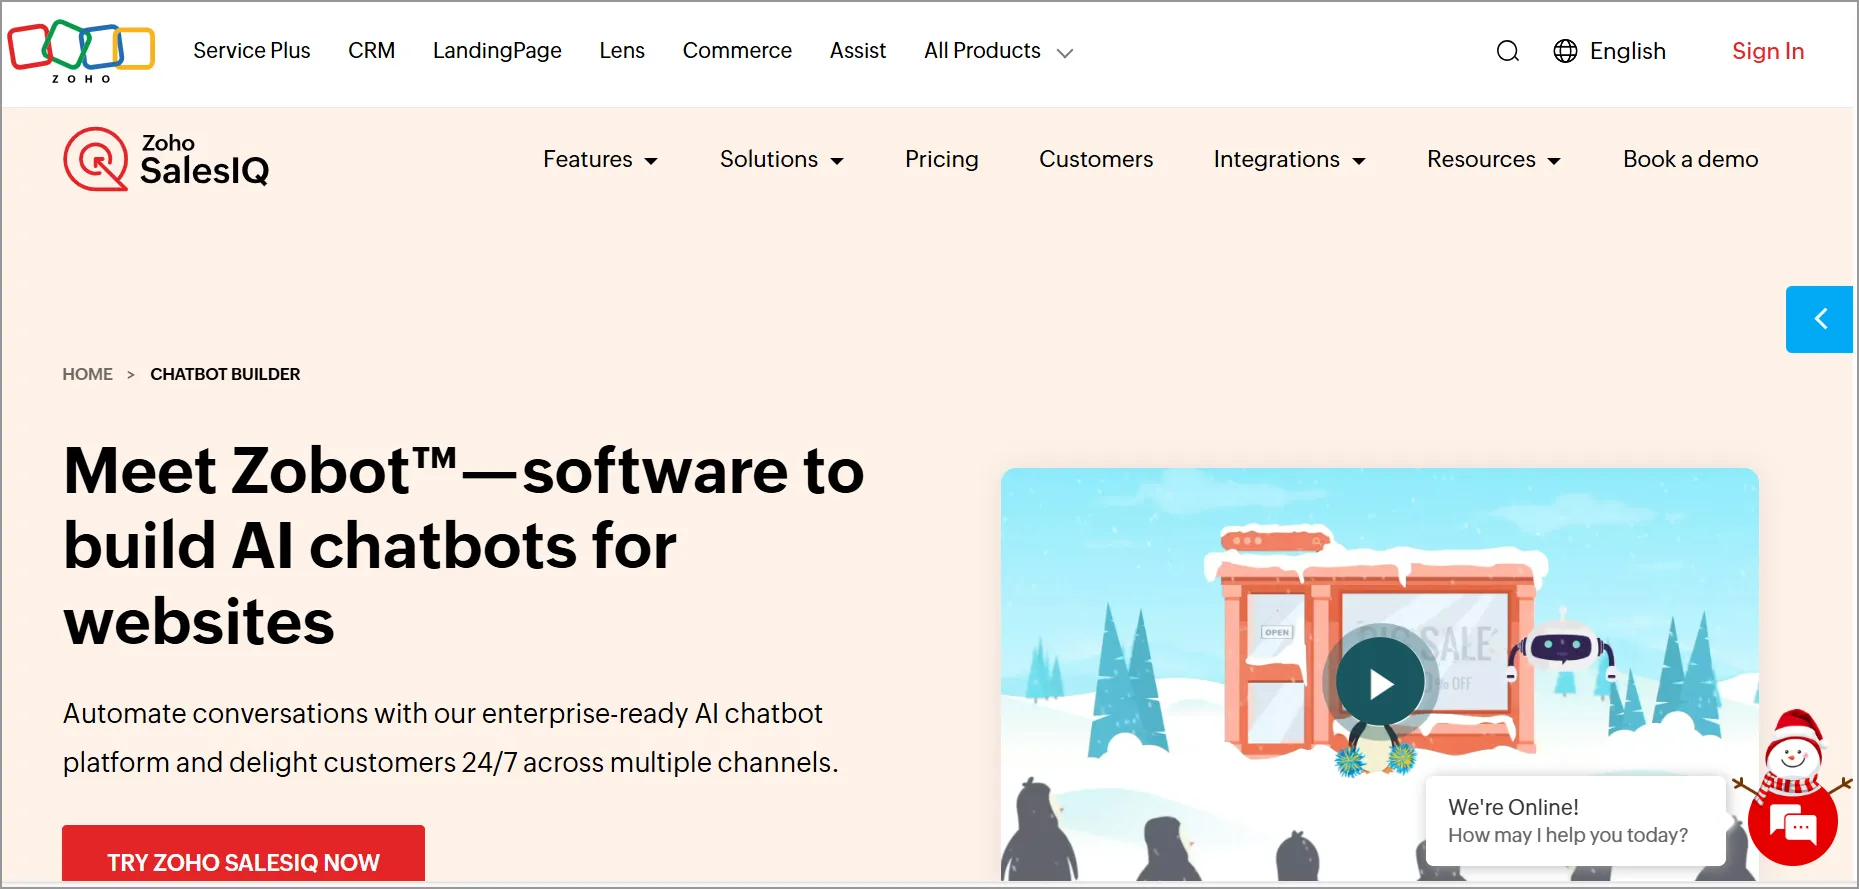Click the Zoho logo
1859x889 pixels.
click(81, 51)
